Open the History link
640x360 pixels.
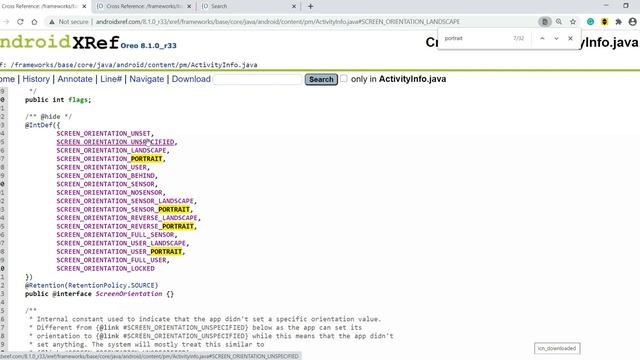coord(36,79)
